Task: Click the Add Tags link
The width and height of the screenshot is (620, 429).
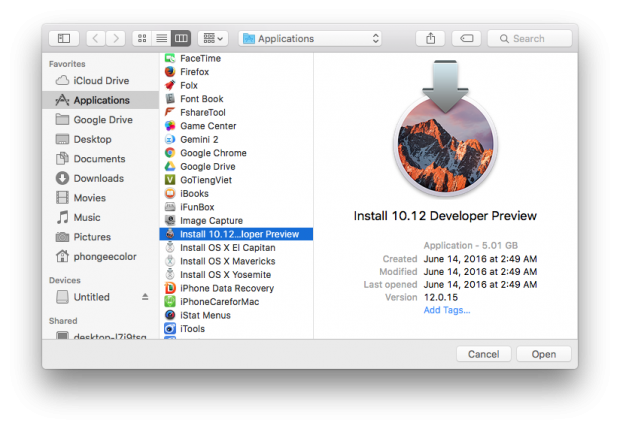Action: click(447, 310)
